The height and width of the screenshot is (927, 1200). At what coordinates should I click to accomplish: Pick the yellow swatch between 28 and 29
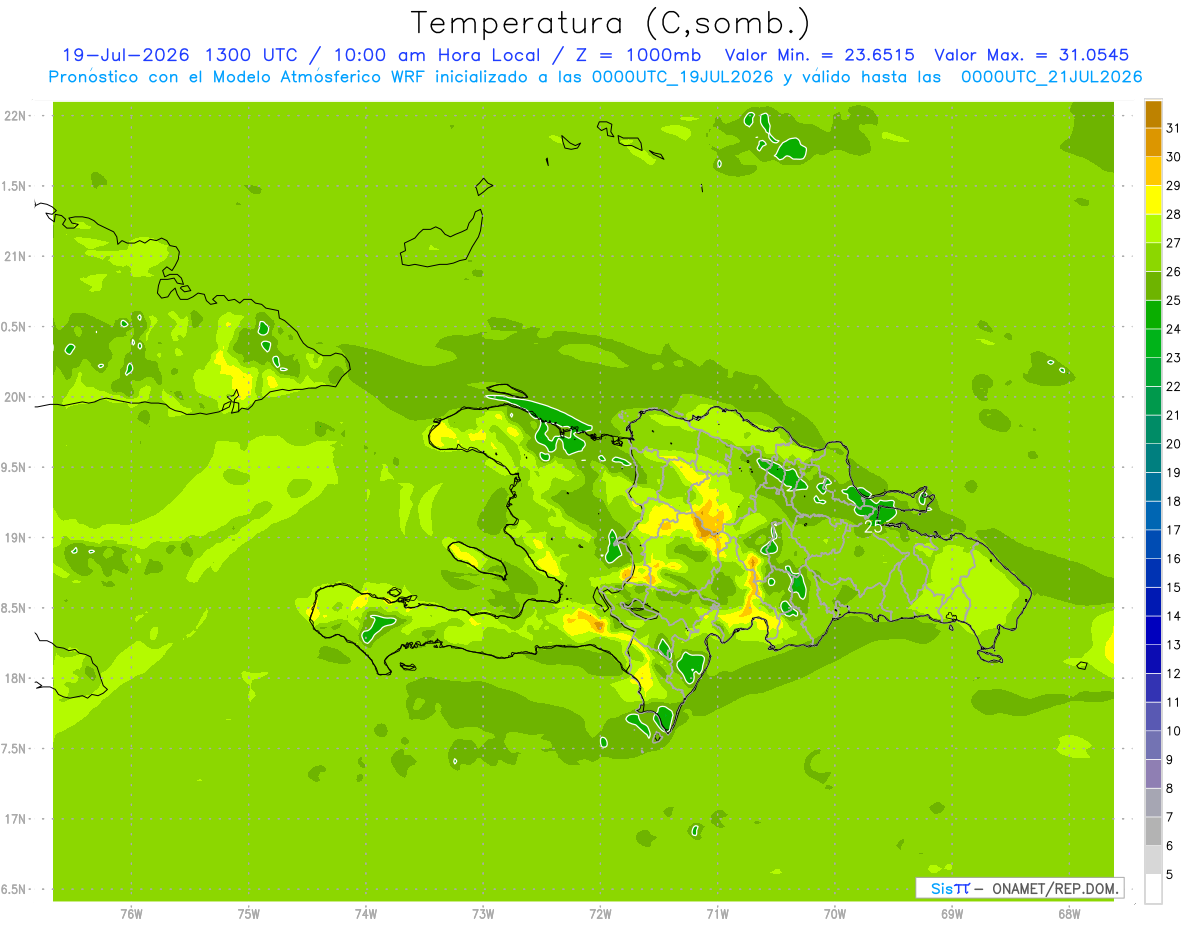point(1153,200)
